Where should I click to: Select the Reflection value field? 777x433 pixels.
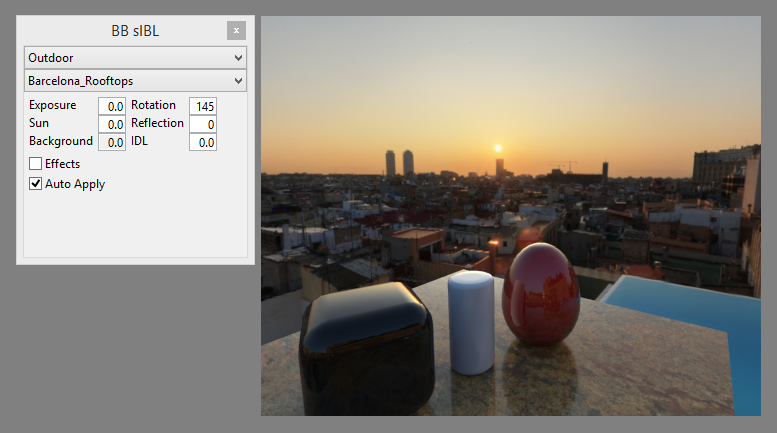203,124
